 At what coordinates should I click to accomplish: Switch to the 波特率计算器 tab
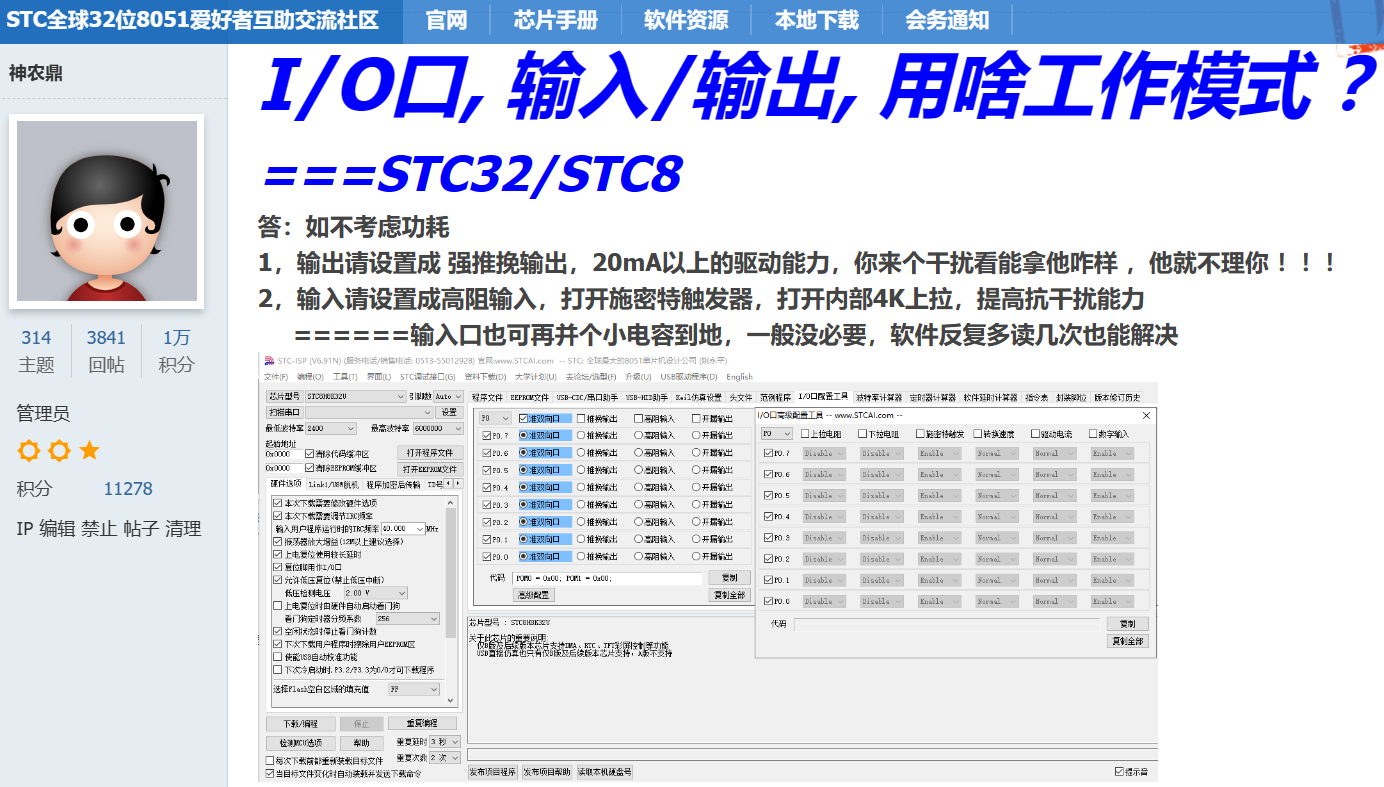(x=880, y=397)
